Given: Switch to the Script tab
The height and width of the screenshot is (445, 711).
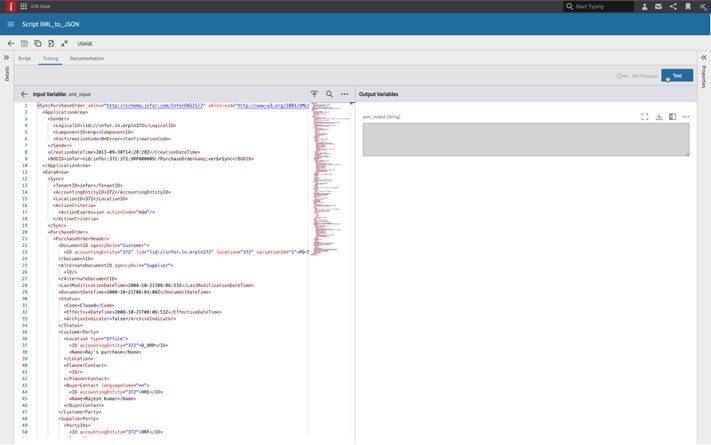Looking at the screenshot, I should pyautogui.click(x=24, y=59).
